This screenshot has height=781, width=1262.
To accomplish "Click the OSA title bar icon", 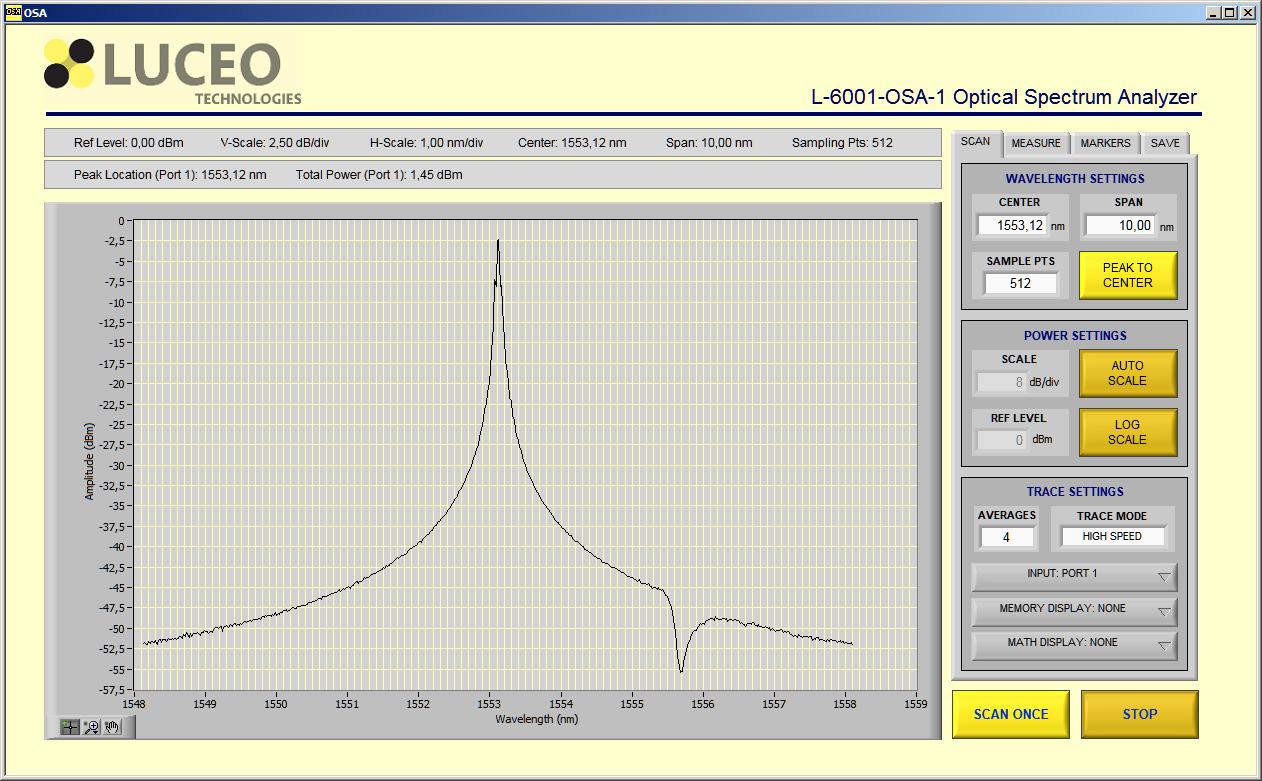I will point(13,12).
